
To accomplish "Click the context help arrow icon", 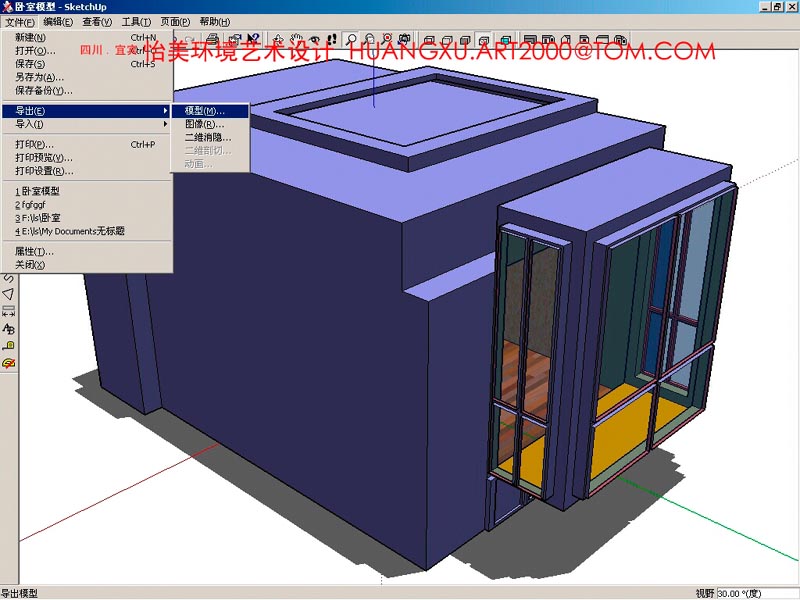I will click(253, 39).
